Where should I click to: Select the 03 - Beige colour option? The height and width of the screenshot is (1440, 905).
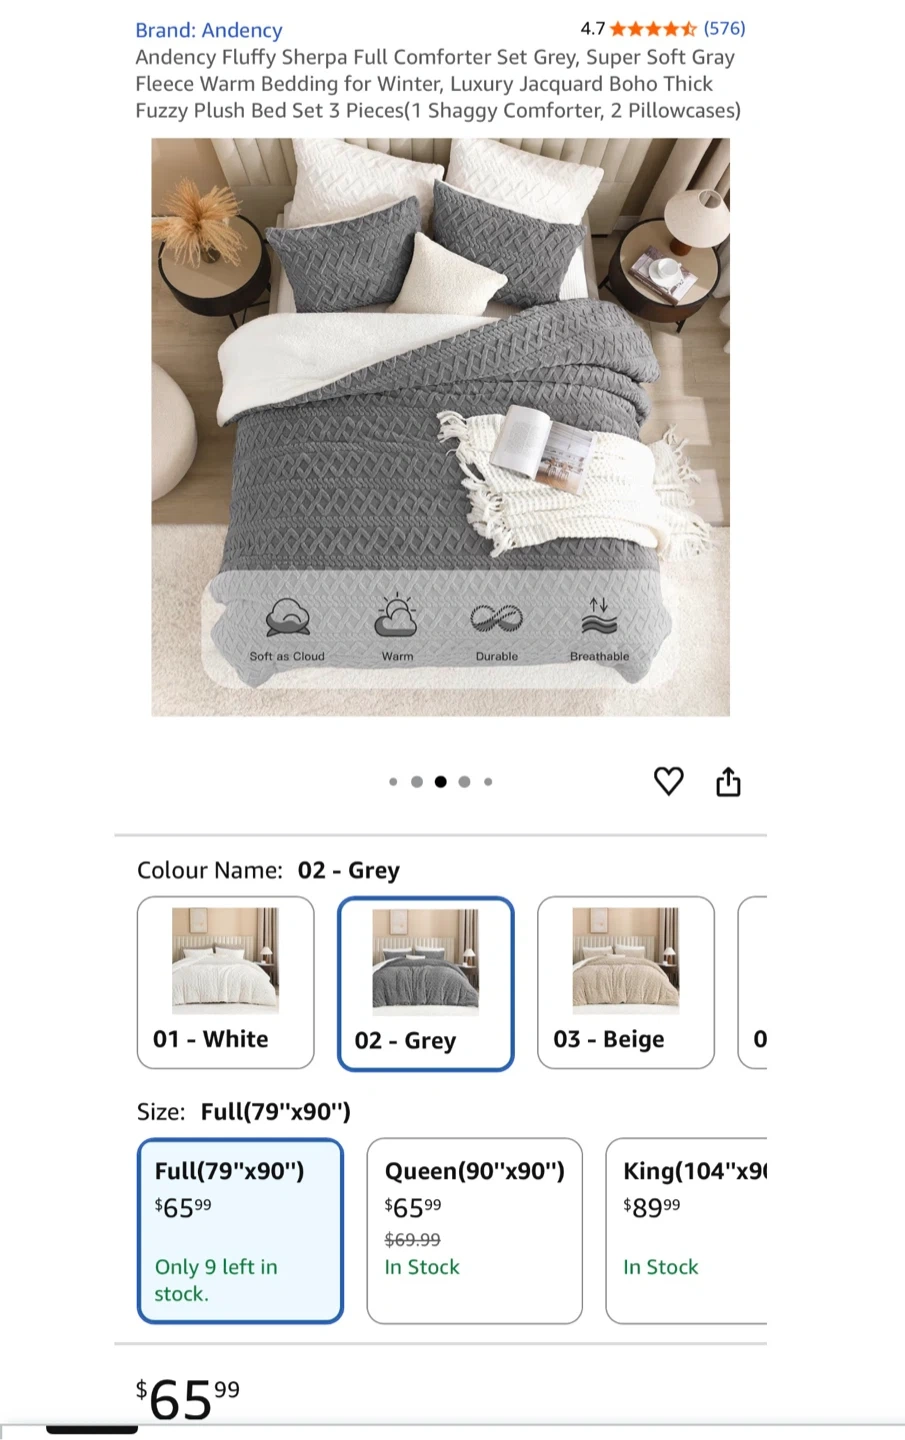pos(626,982)
